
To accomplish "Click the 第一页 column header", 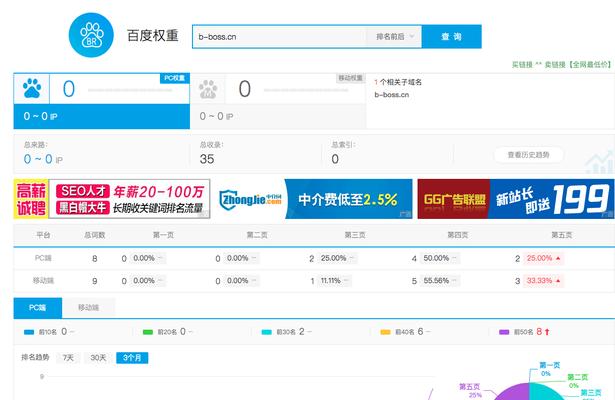I will 163,235.
